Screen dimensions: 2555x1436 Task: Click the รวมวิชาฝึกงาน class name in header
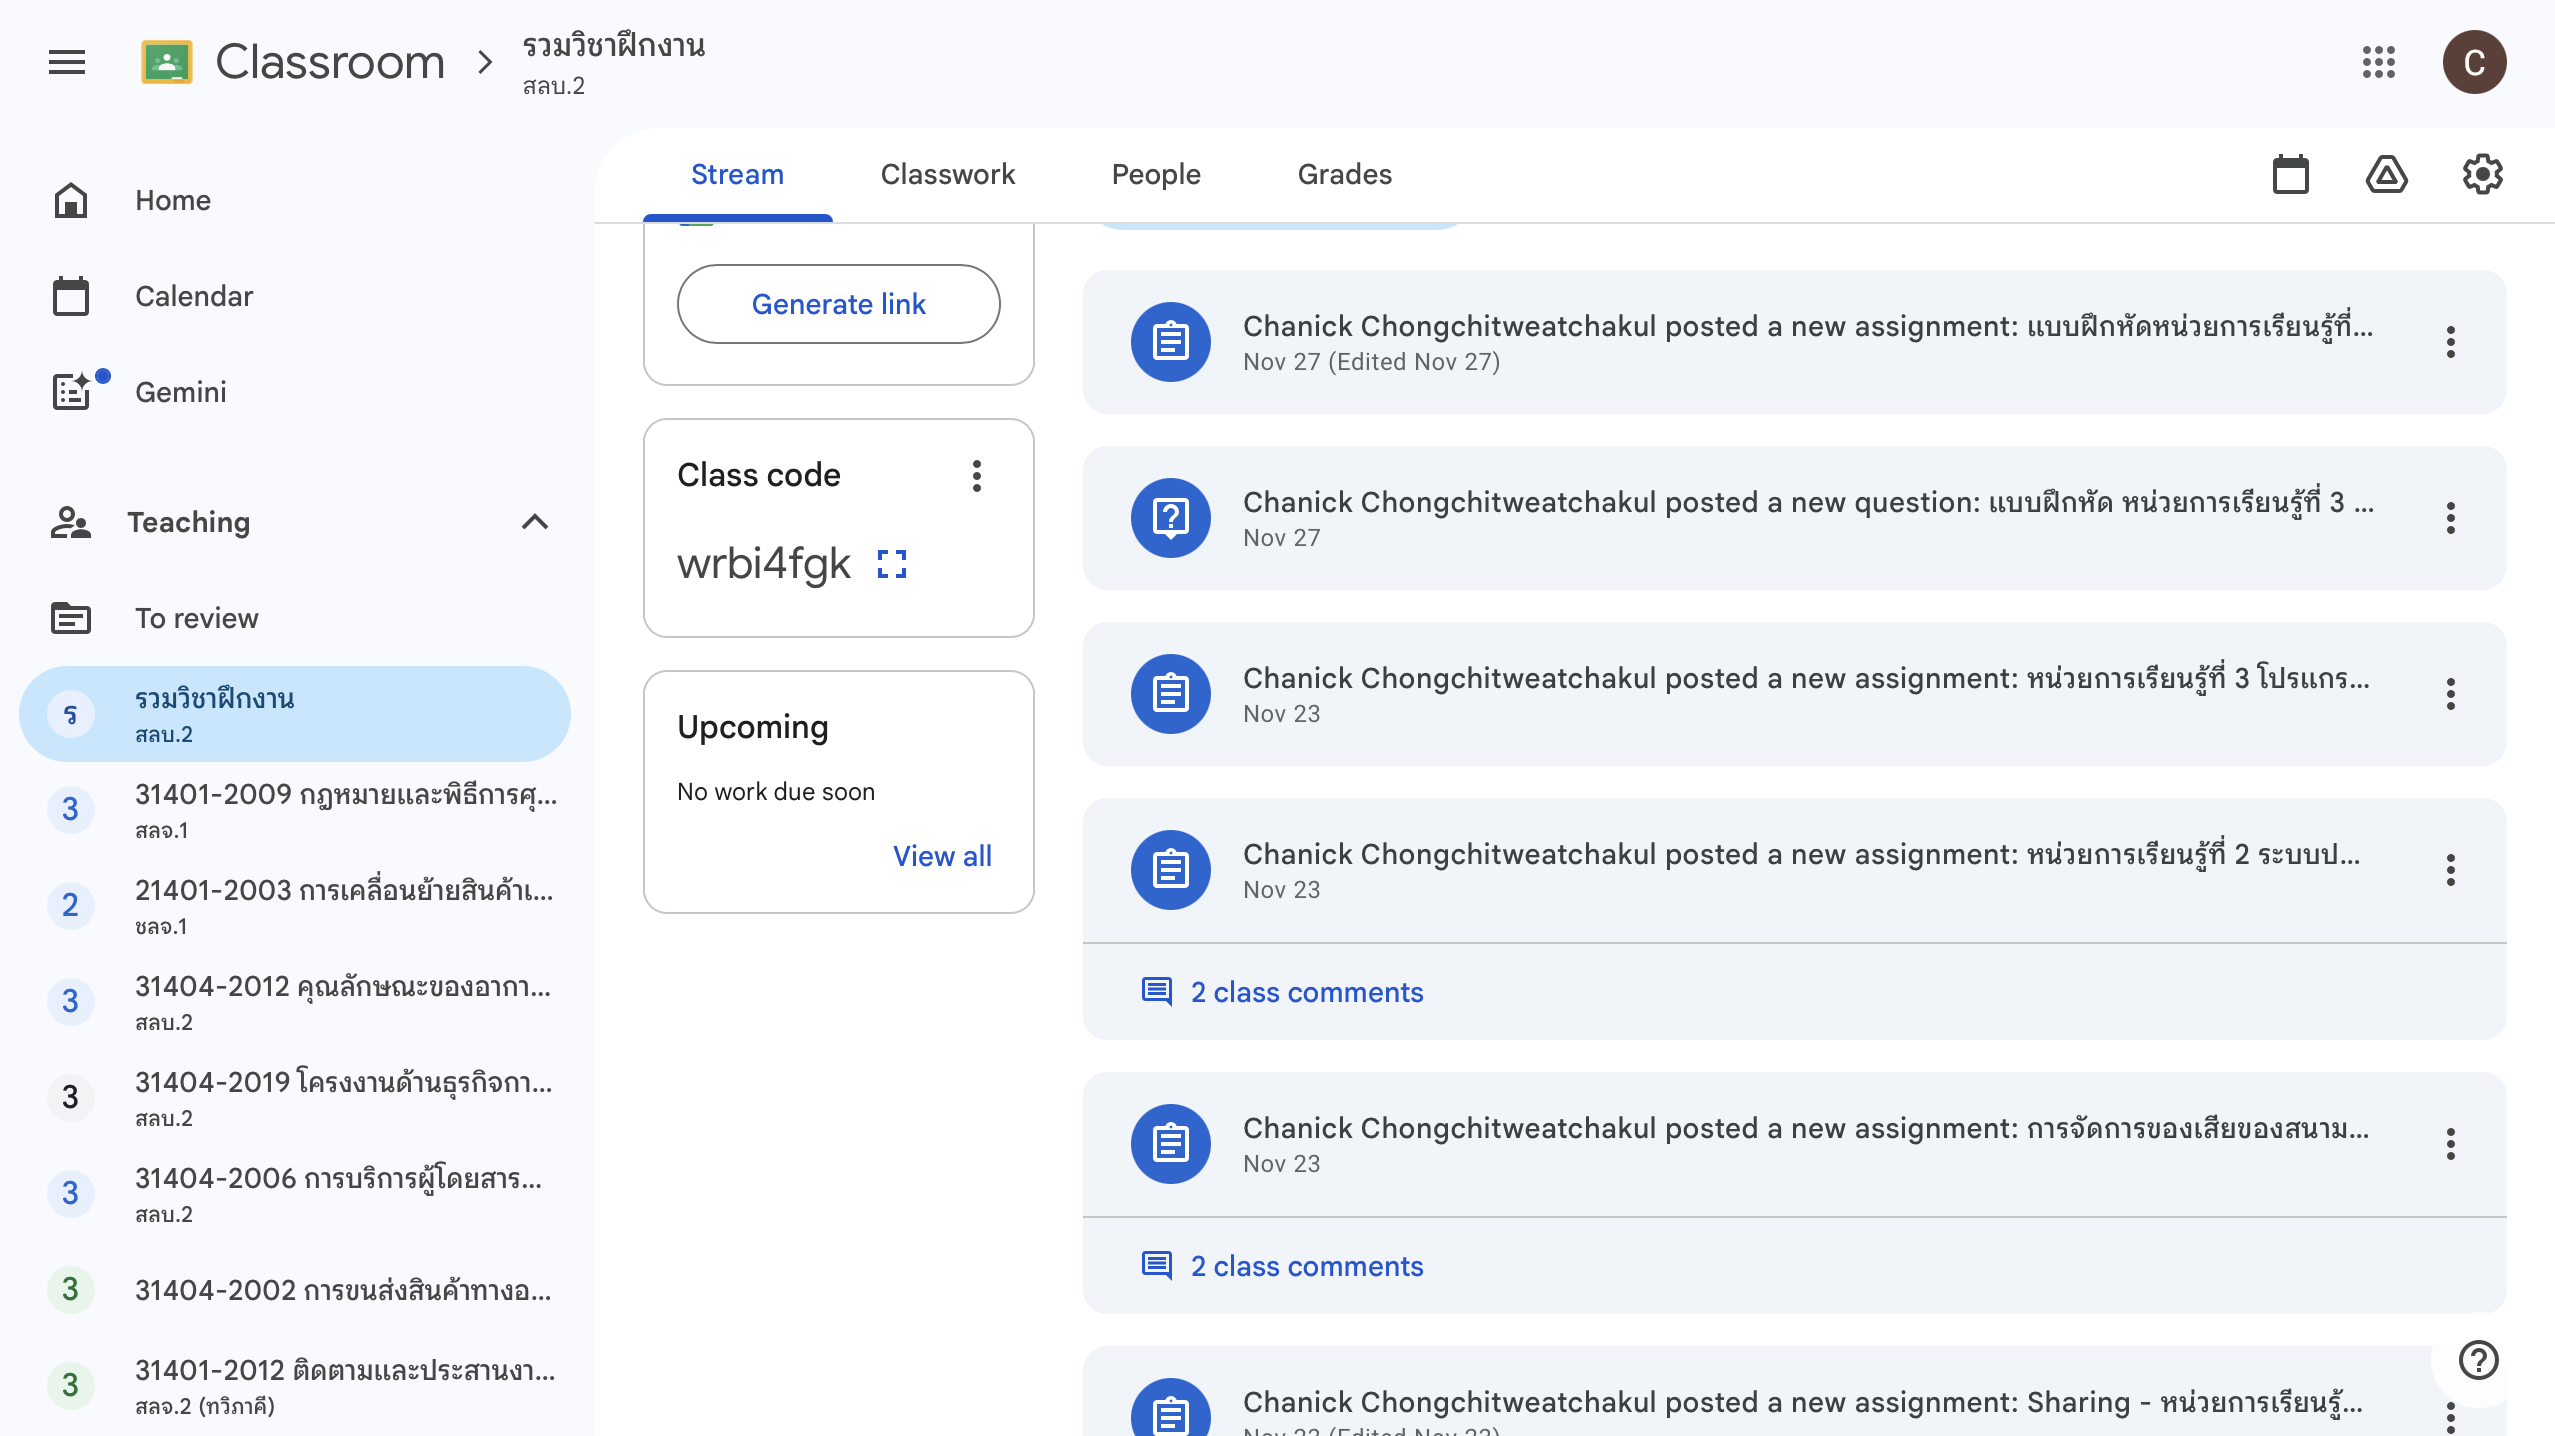[613, 46]
